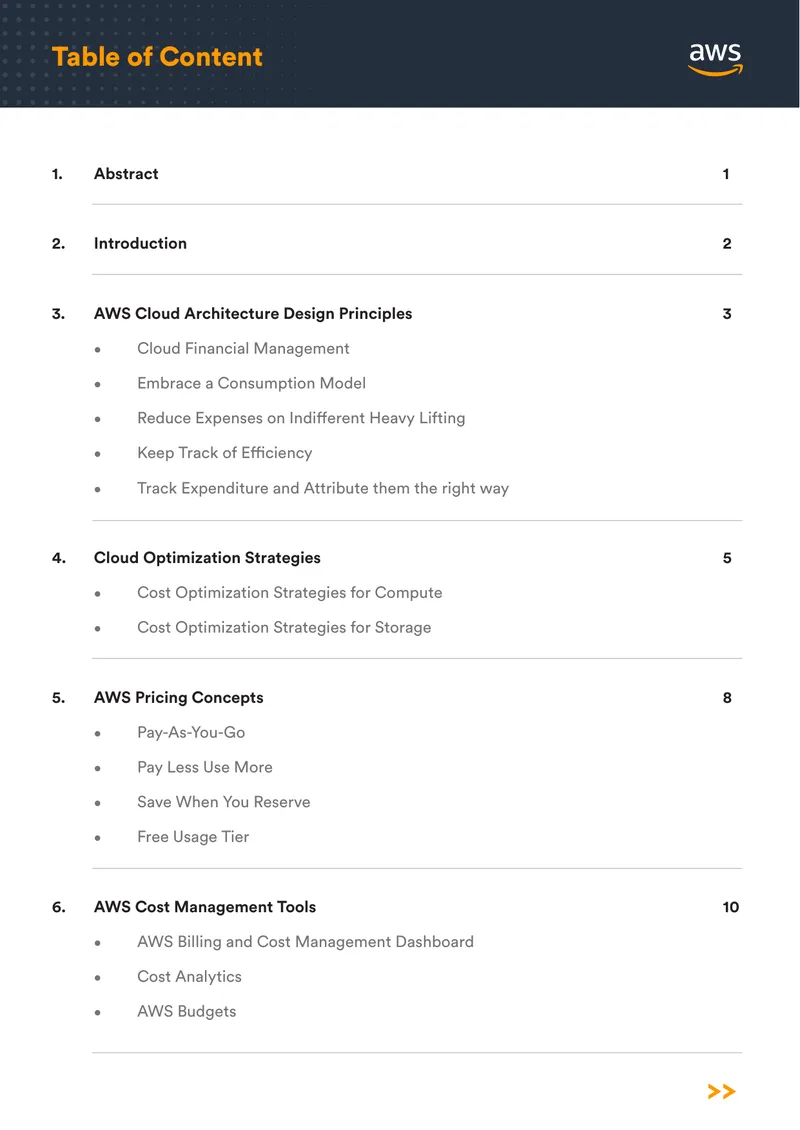Select Embrace a Consumption Model entry

[252, 383]
